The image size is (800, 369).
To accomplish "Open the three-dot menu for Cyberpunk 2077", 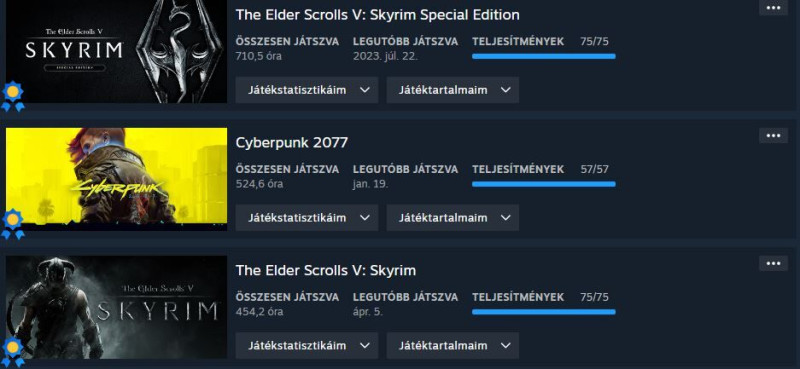I will [773, 135].
